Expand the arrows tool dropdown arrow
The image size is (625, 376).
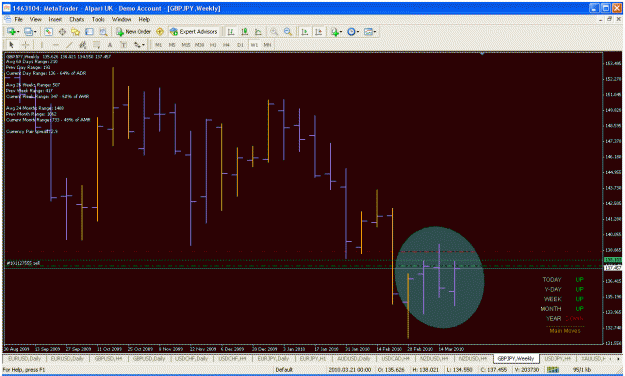[x=143, y=45]
